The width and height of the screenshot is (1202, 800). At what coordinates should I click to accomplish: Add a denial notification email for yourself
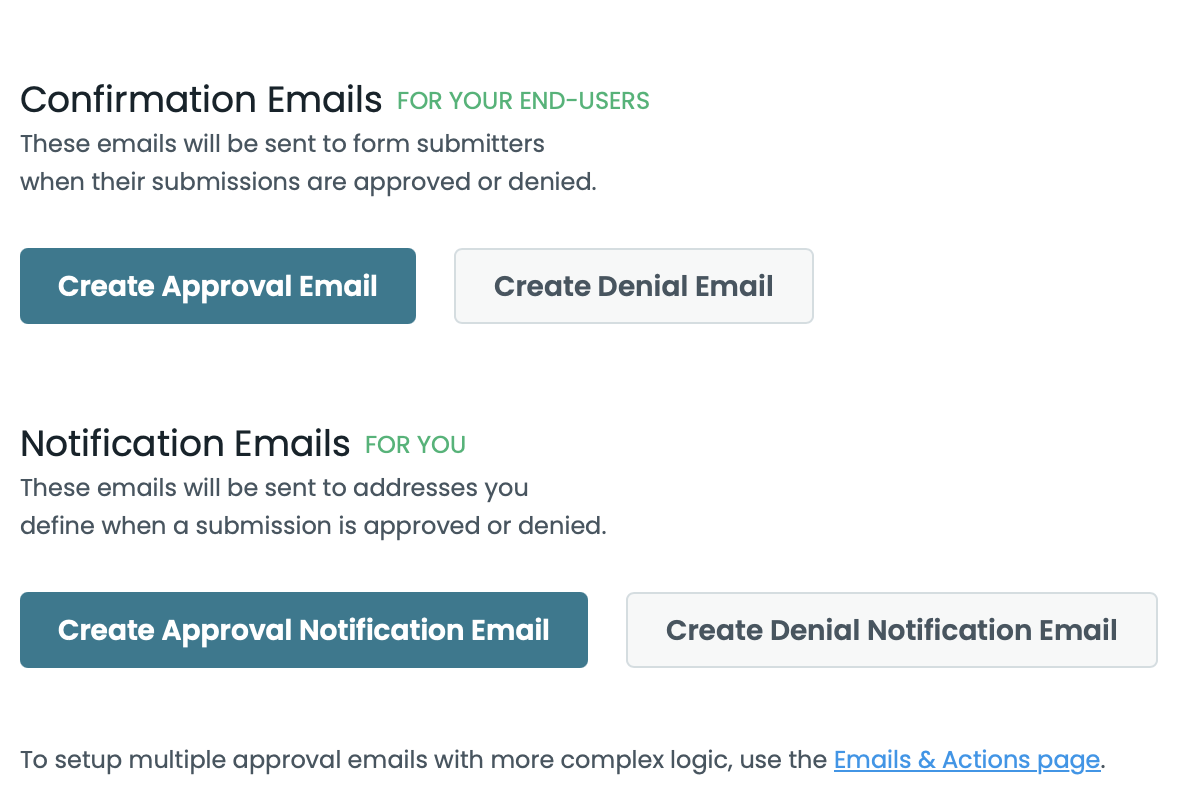click(891, 630)
